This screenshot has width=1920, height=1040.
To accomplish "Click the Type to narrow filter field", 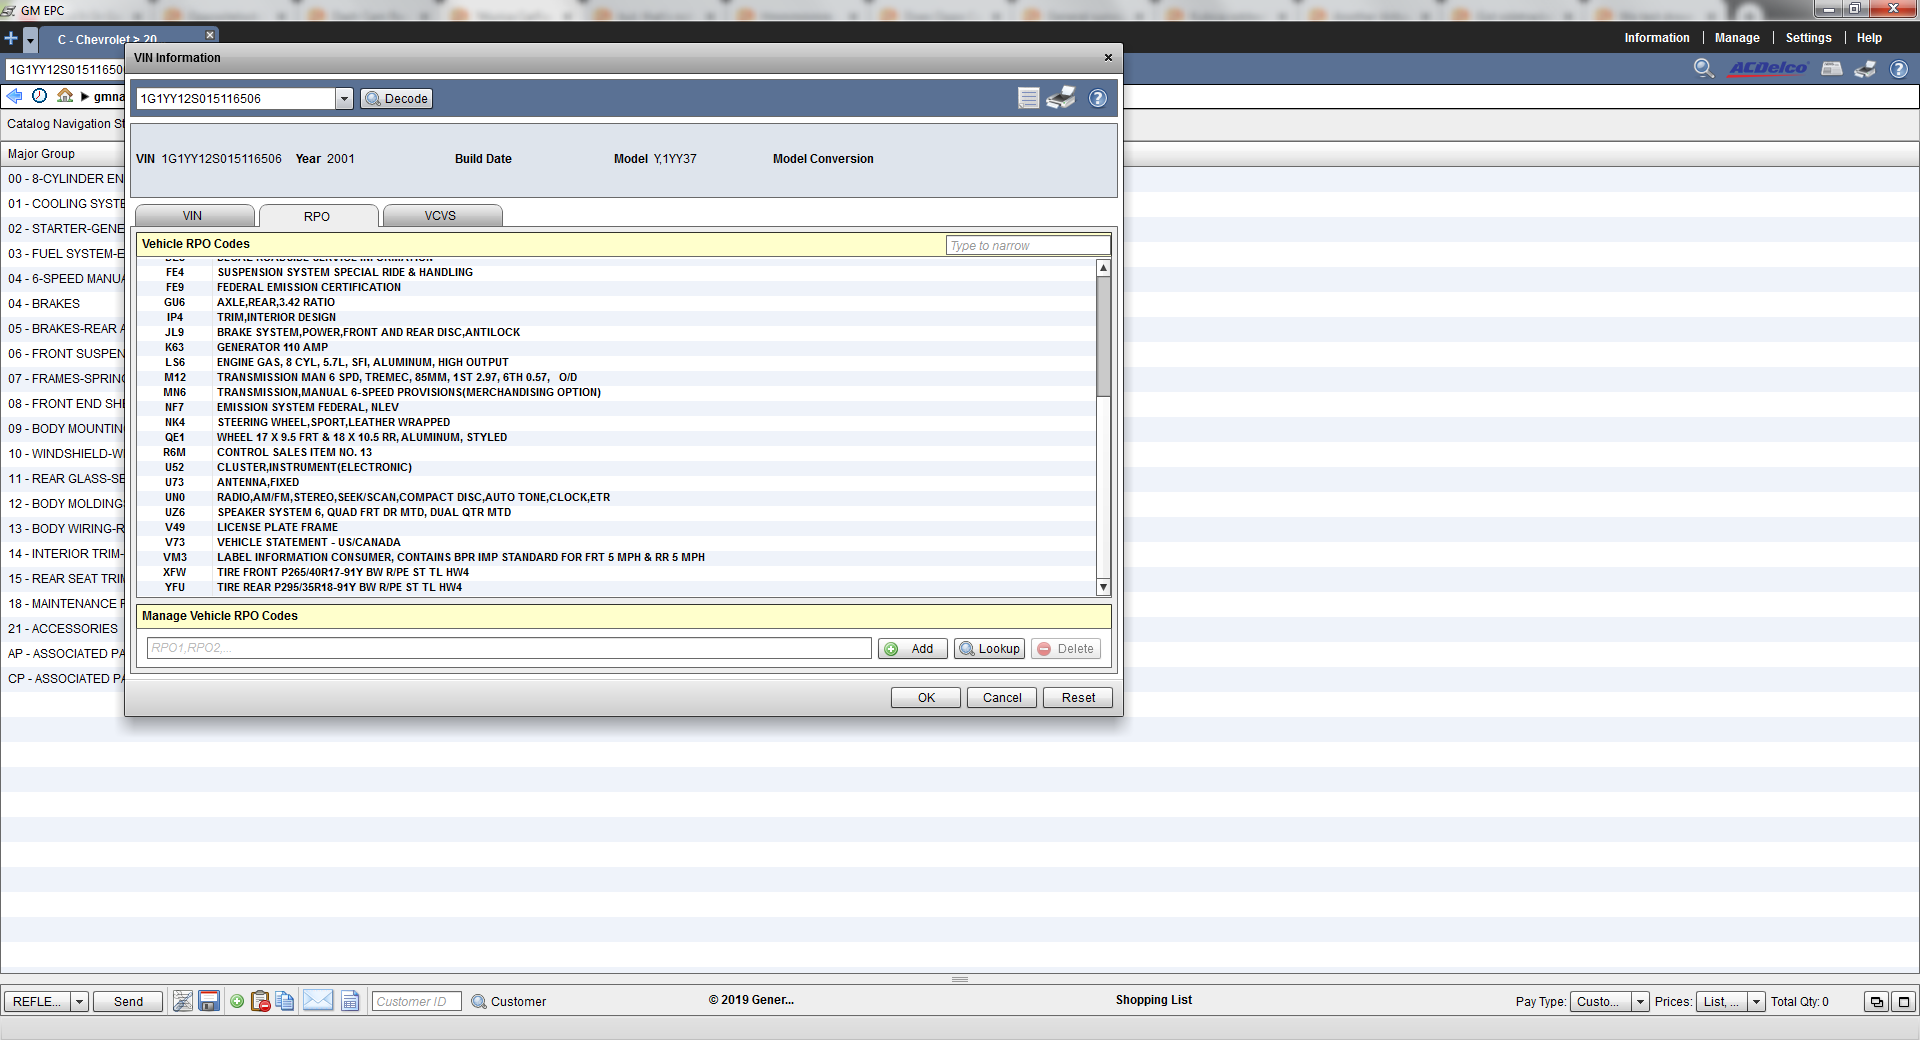I will [1028, 245].
